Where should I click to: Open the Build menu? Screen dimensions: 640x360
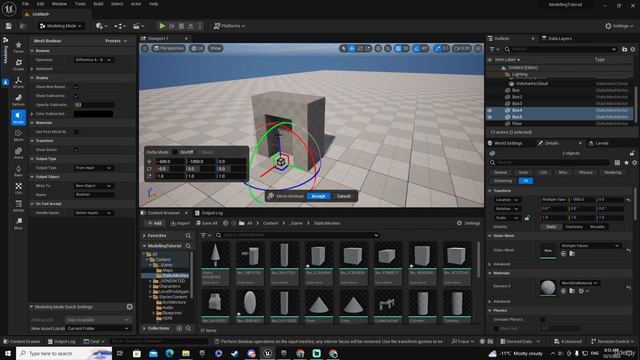[98, 4]
